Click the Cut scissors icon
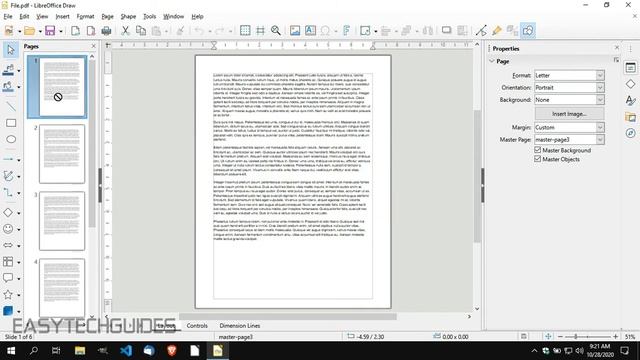 coord(125,31)
